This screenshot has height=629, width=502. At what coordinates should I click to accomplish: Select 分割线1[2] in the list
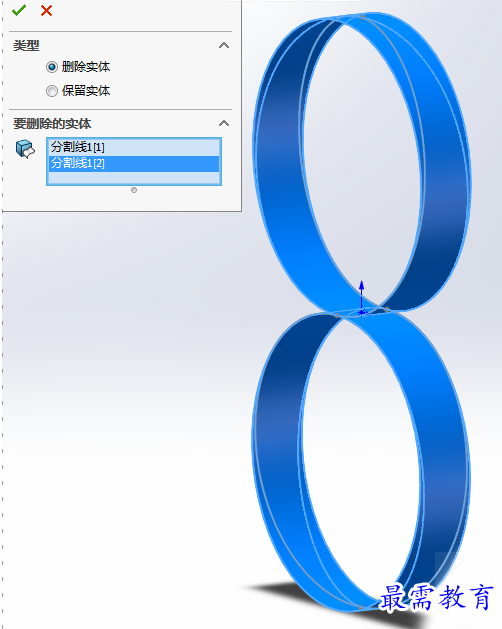click(x=134, y=163)
